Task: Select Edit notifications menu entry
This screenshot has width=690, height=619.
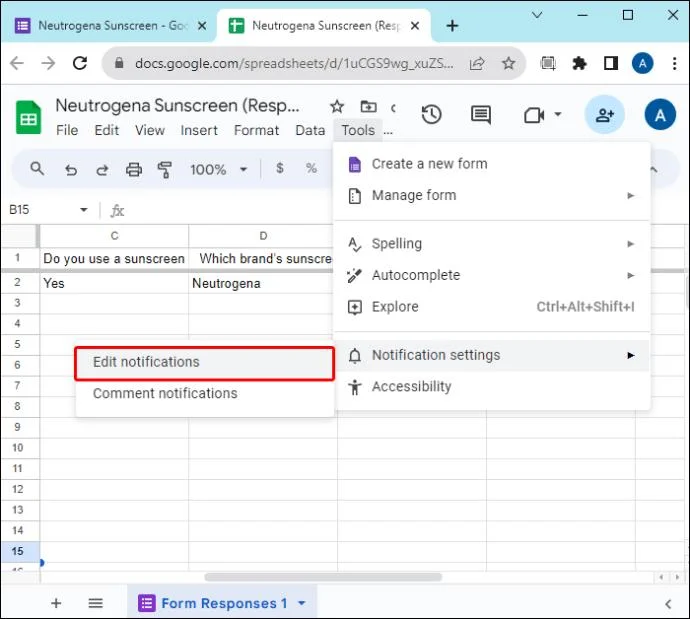Action: click(x=205, y=362)
